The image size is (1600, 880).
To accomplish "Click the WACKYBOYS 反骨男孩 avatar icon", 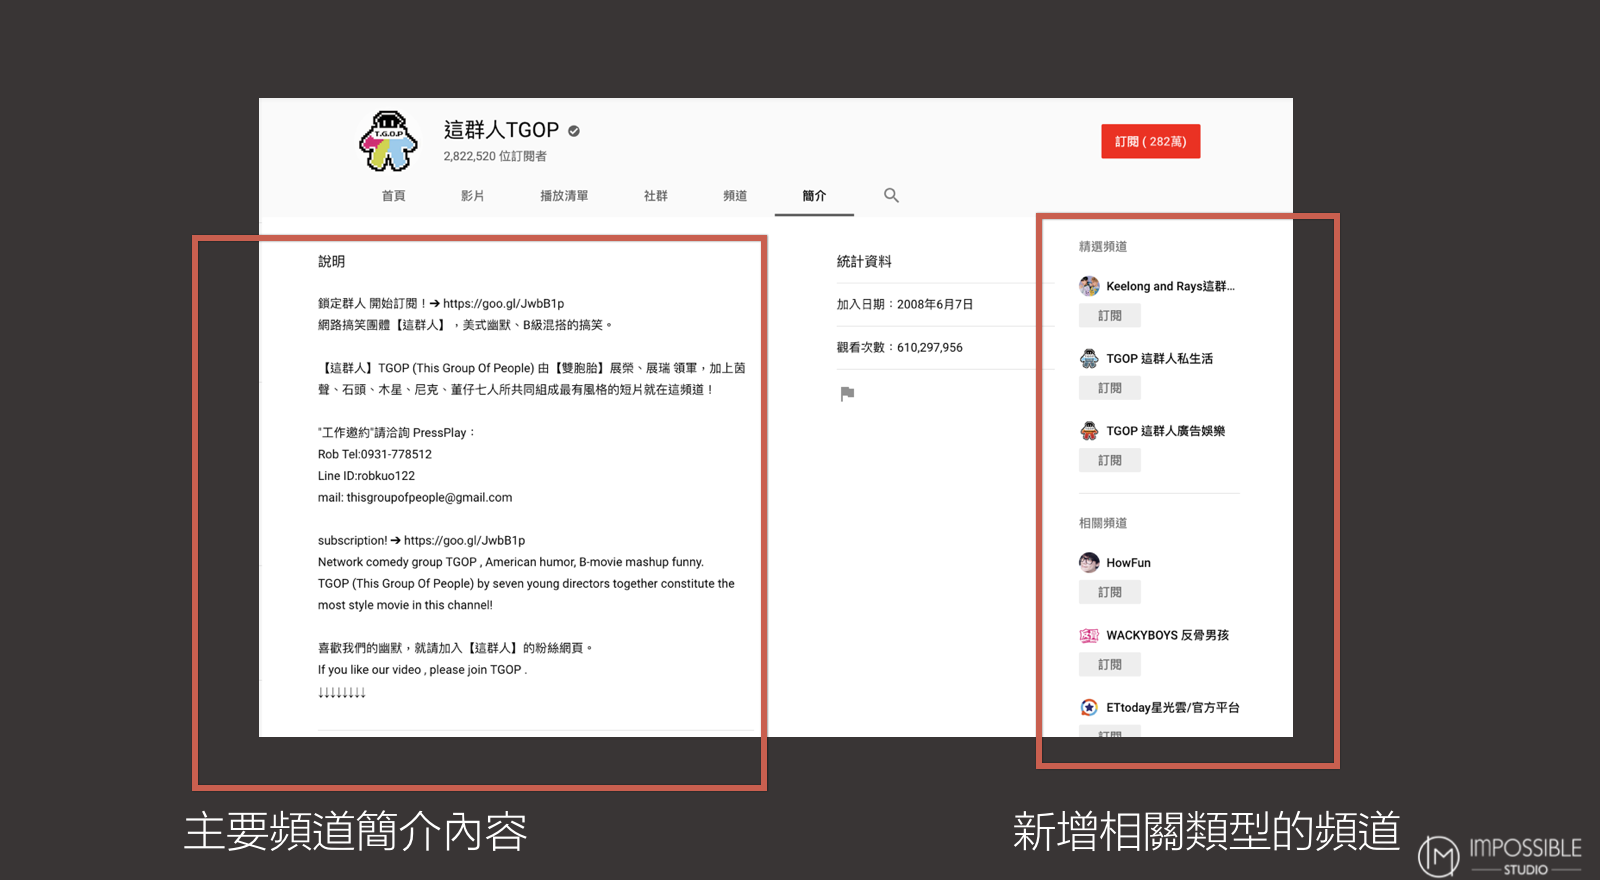I will pyautogui.click(x=1089, y=635).
